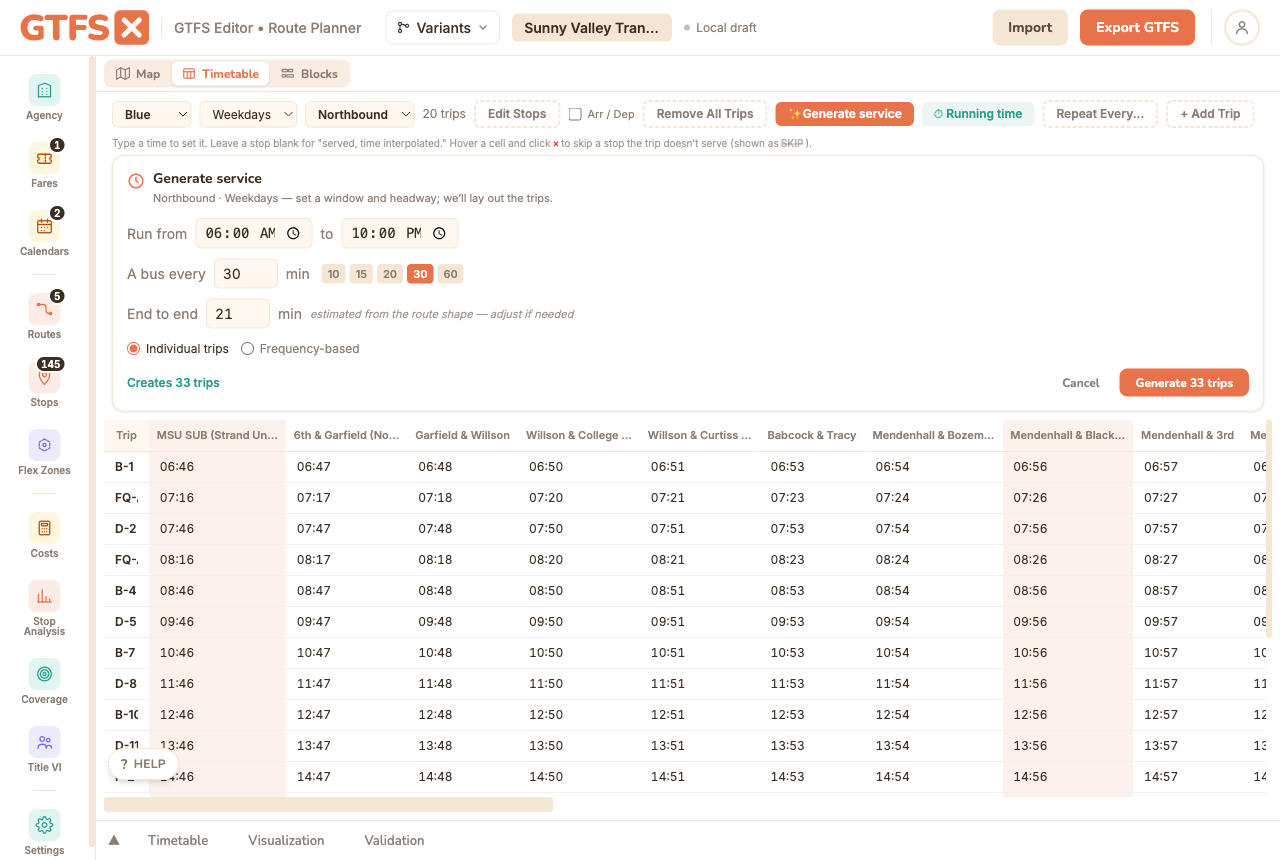Screen dimensions: 1280x860
Task: Open the Title VI sidebar icon
Action: tap(44, 742)
